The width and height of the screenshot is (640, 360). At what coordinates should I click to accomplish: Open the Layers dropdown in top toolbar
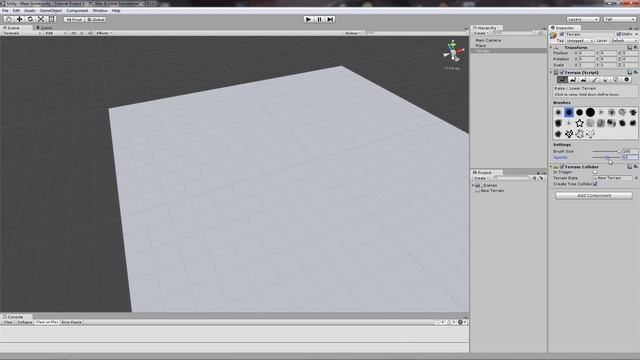(582, 19)
